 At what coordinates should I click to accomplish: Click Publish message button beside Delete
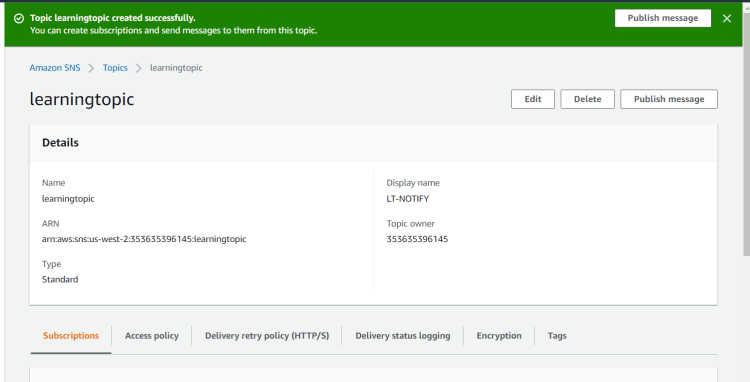(669, 99)
